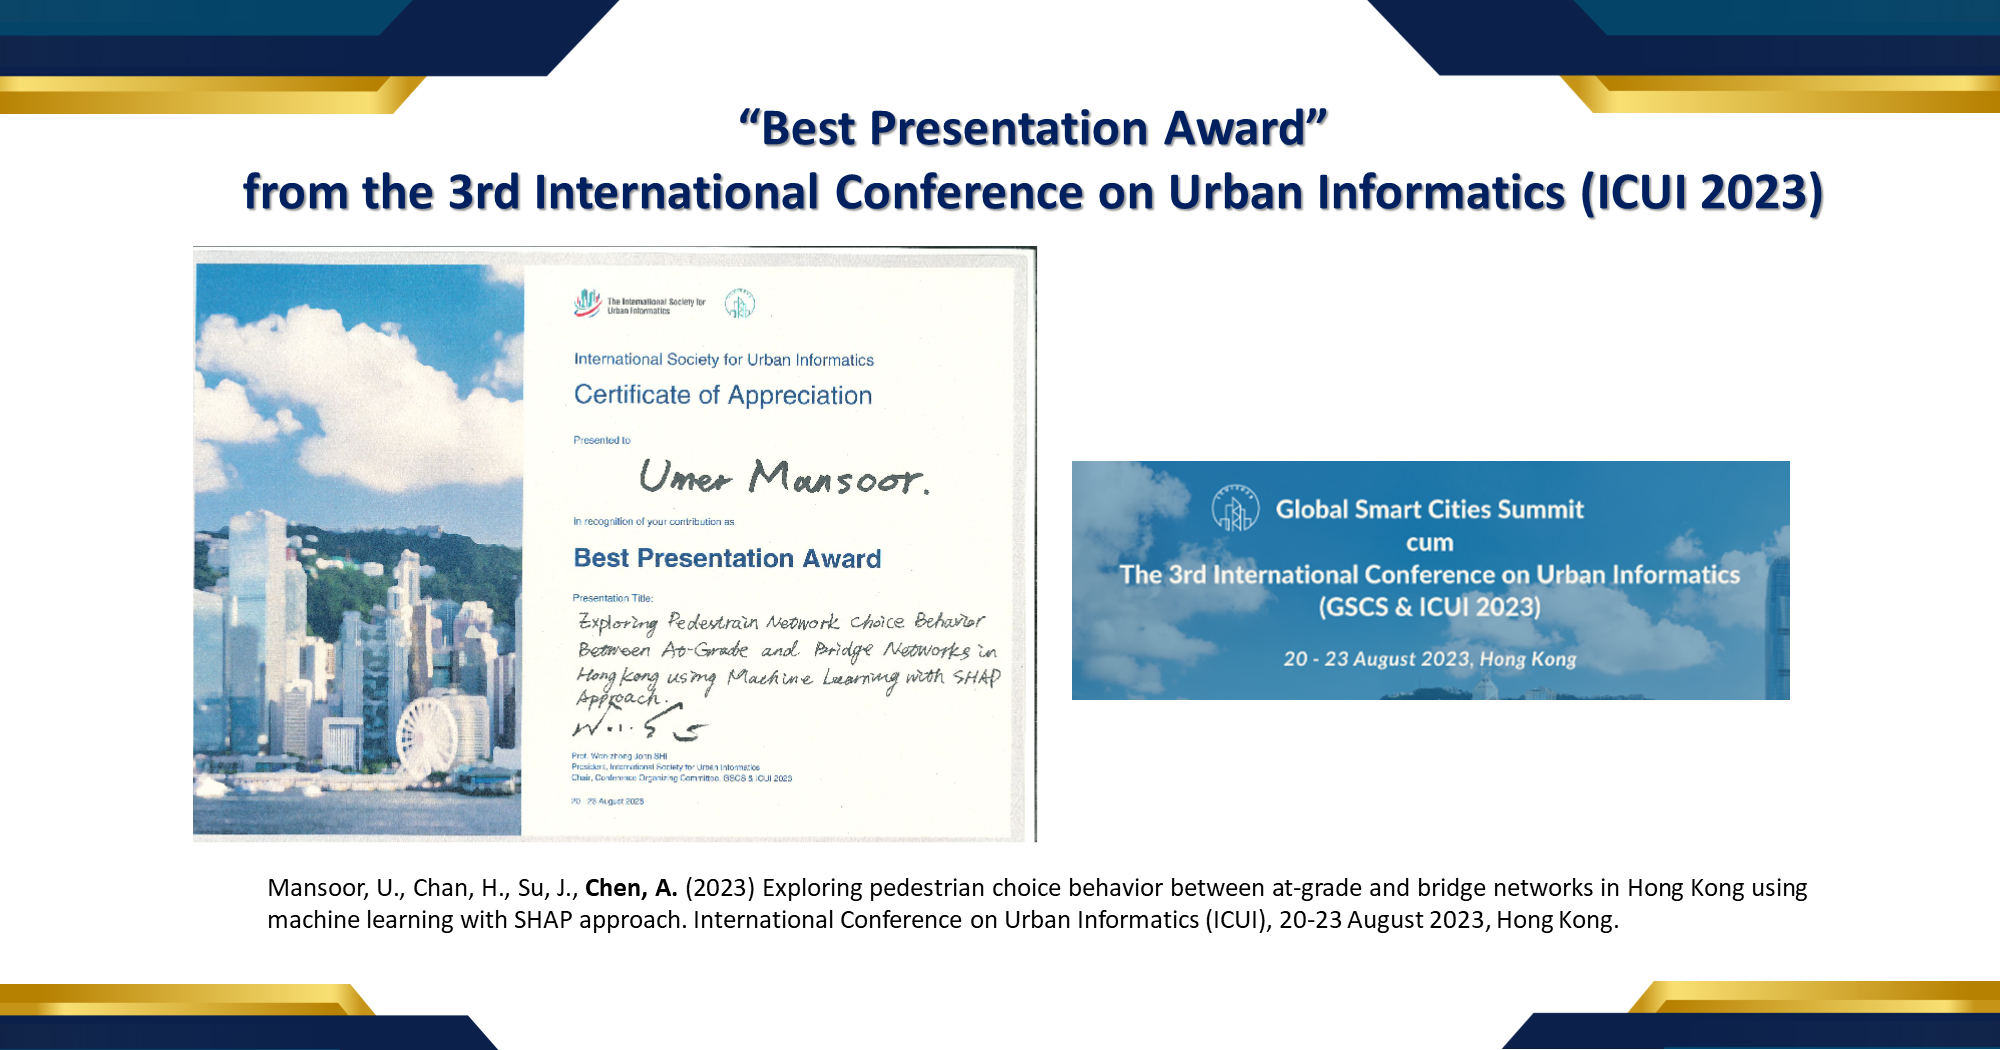Click the Certificate of Appreciation title
The width and height of the screenshot is (2000, 1050).
point(722,395)
